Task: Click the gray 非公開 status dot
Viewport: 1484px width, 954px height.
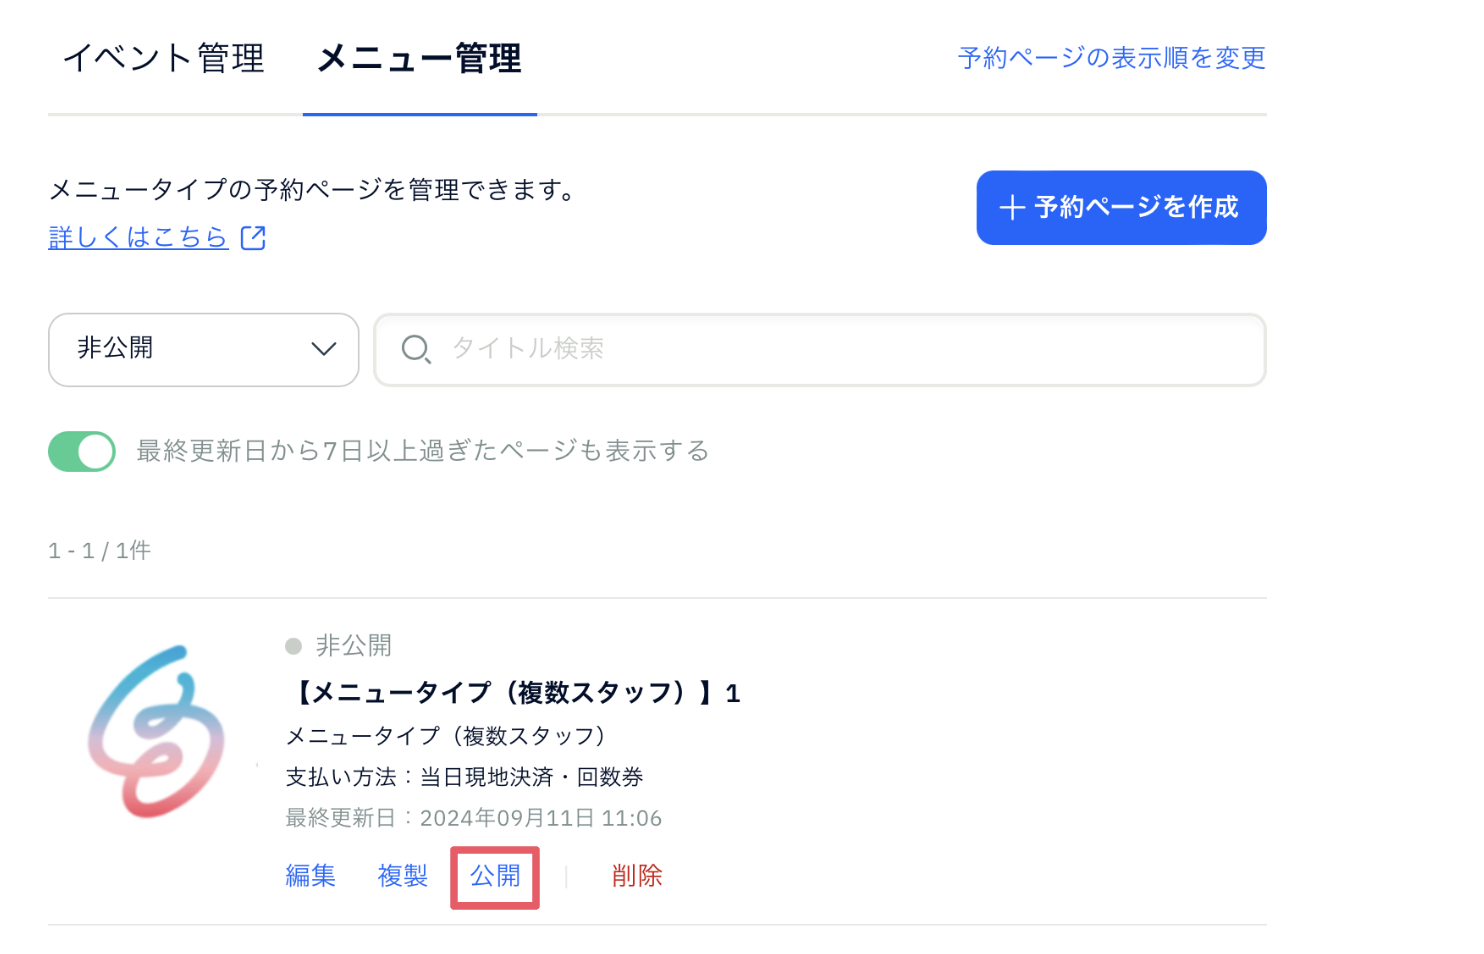Action: 293,646
